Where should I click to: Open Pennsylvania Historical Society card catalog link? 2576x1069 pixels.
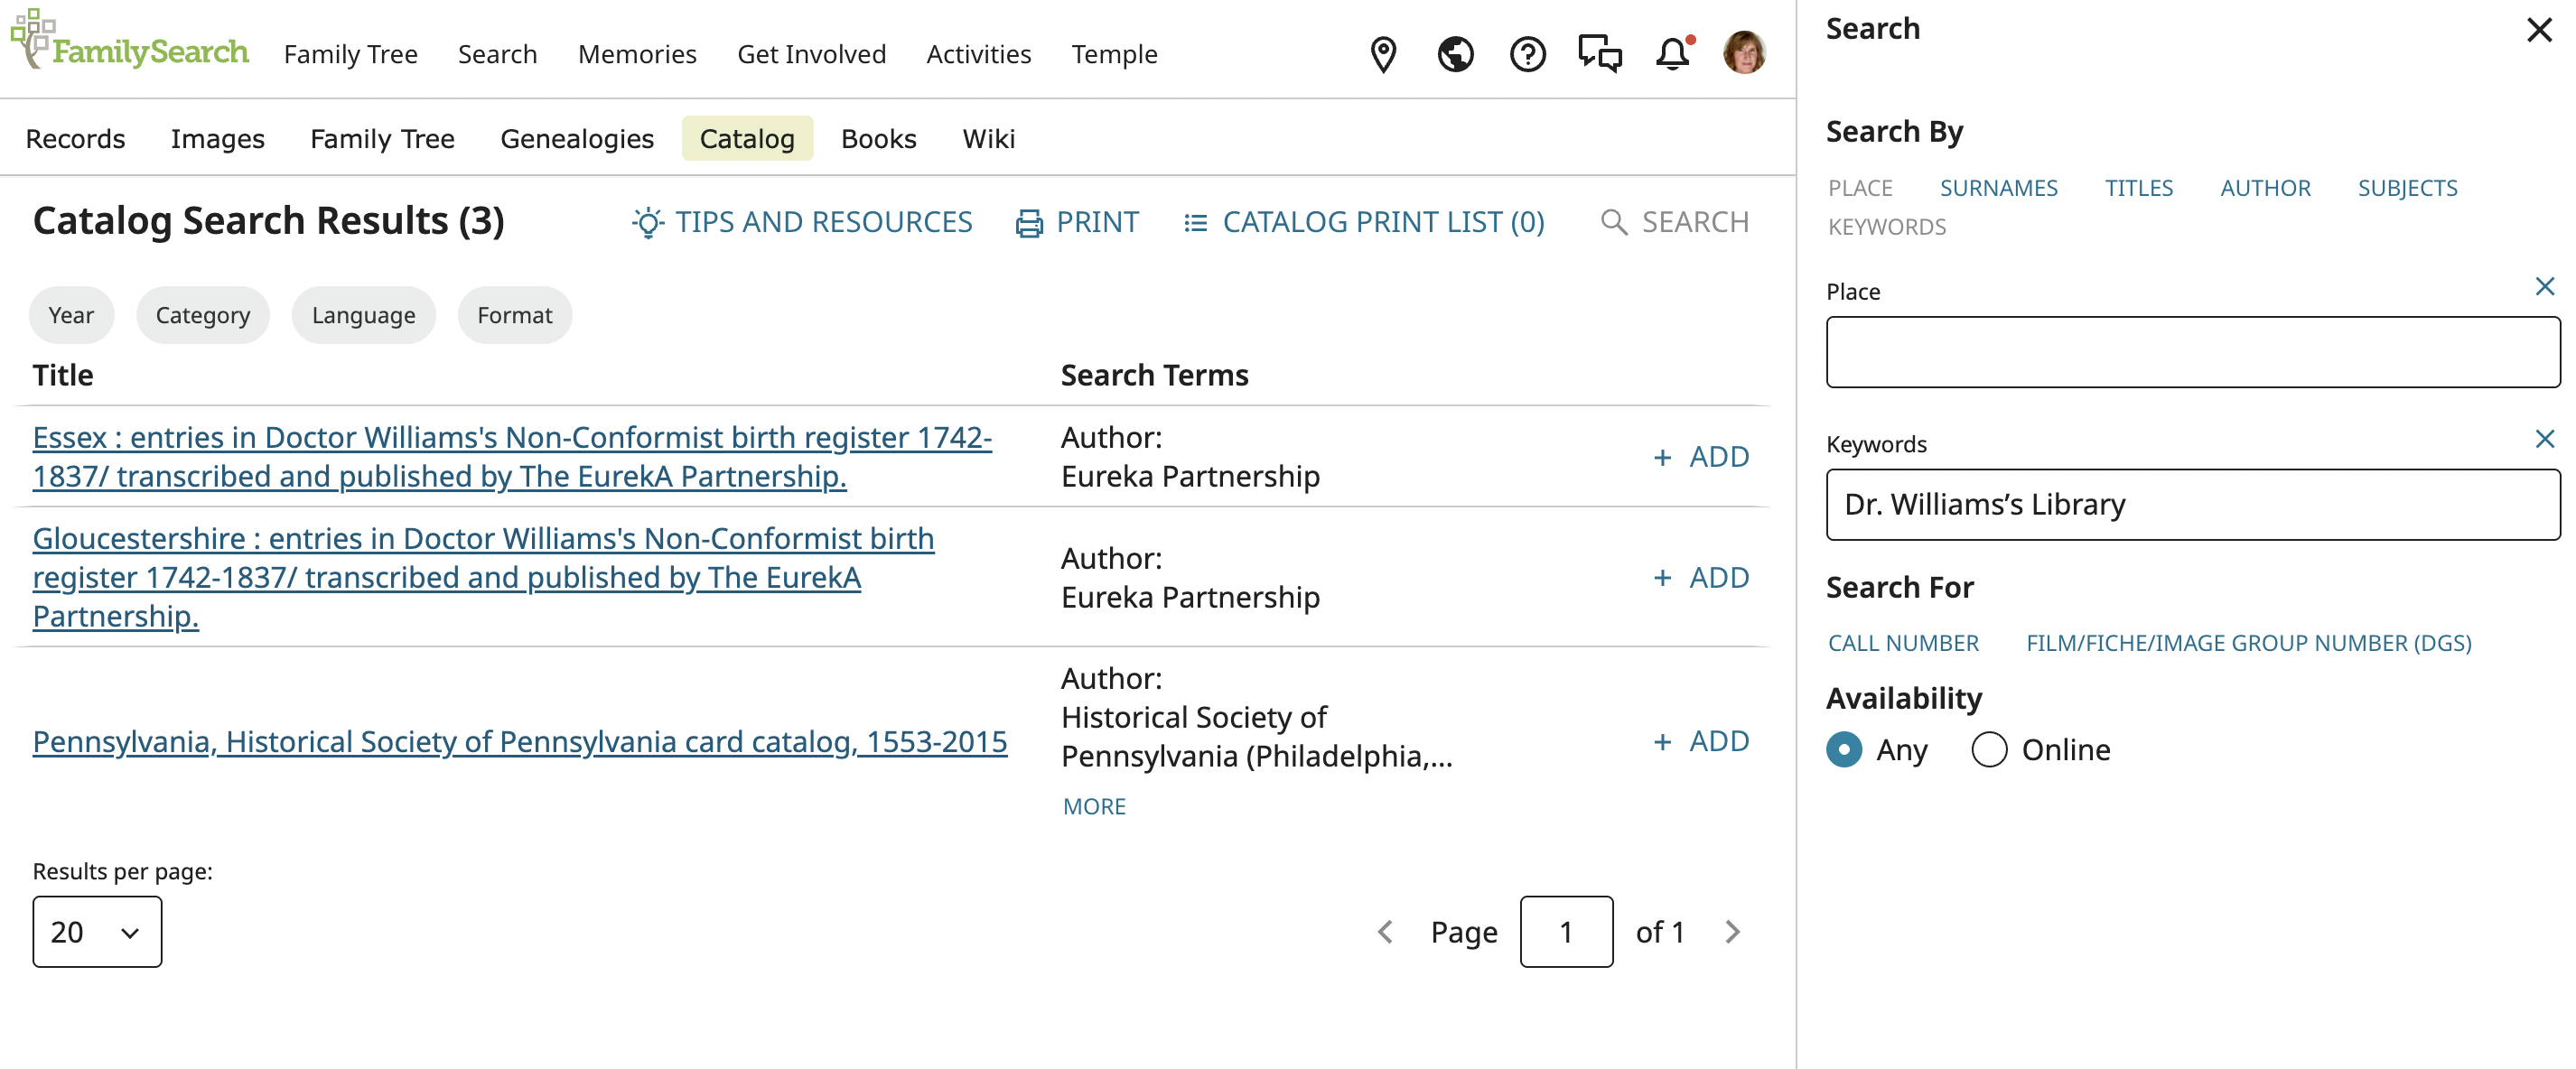coord(520,742)
